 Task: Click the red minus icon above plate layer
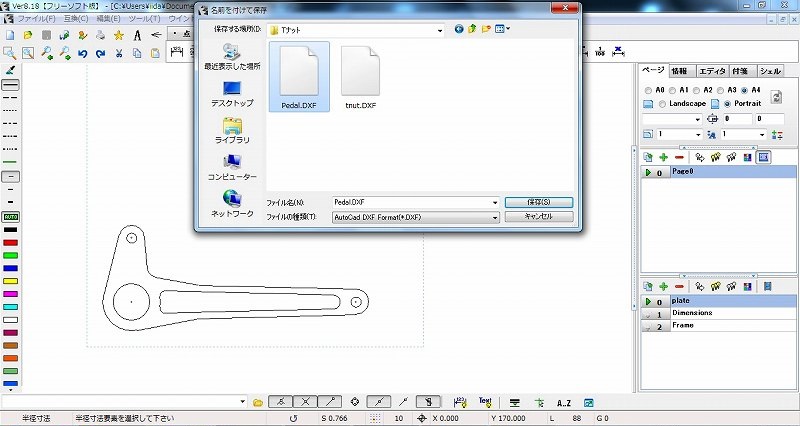[x=679, y=286]
